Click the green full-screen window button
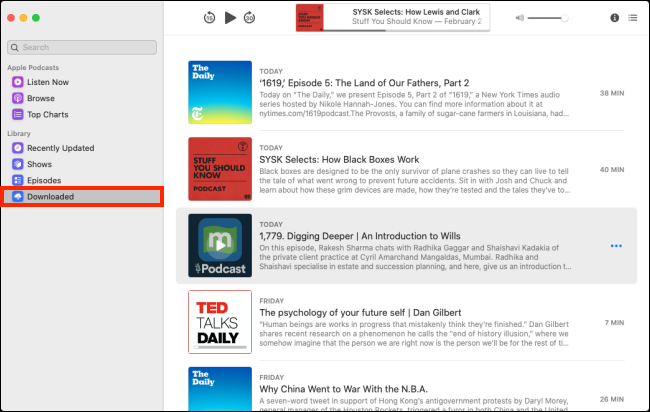Image resolution: width=650 pixels, height=412 pixels. (x=36, y=18)
